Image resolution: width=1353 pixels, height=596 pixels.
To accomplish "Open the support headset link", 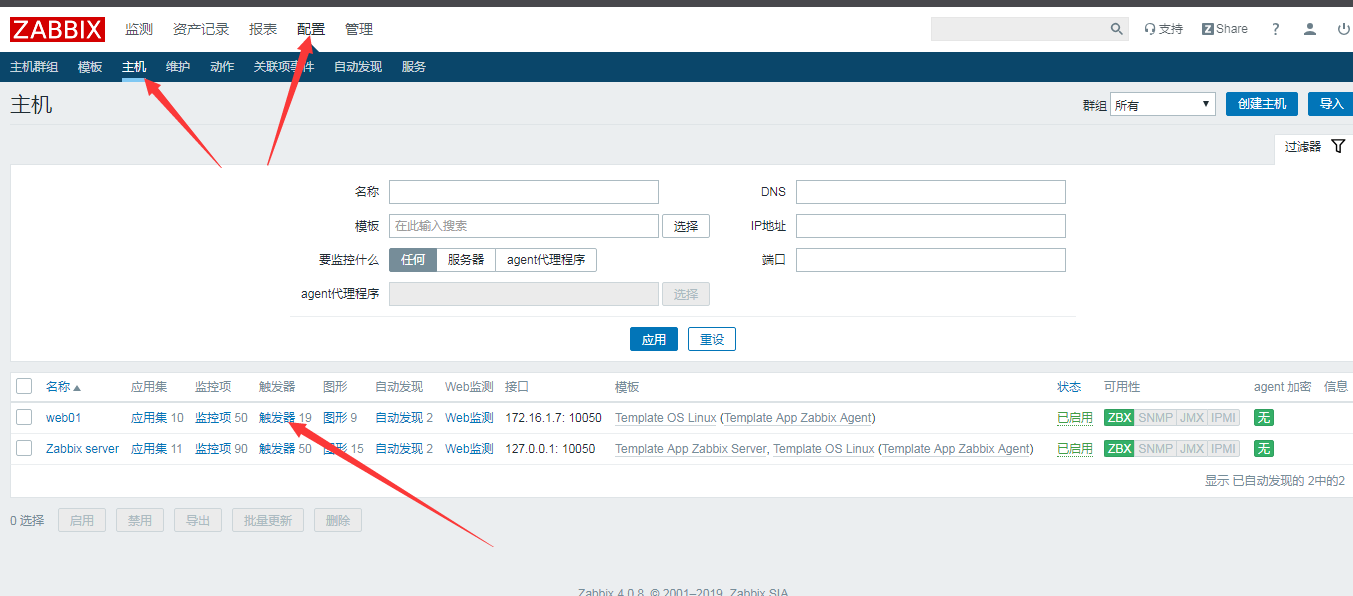I will [1163, 29].
